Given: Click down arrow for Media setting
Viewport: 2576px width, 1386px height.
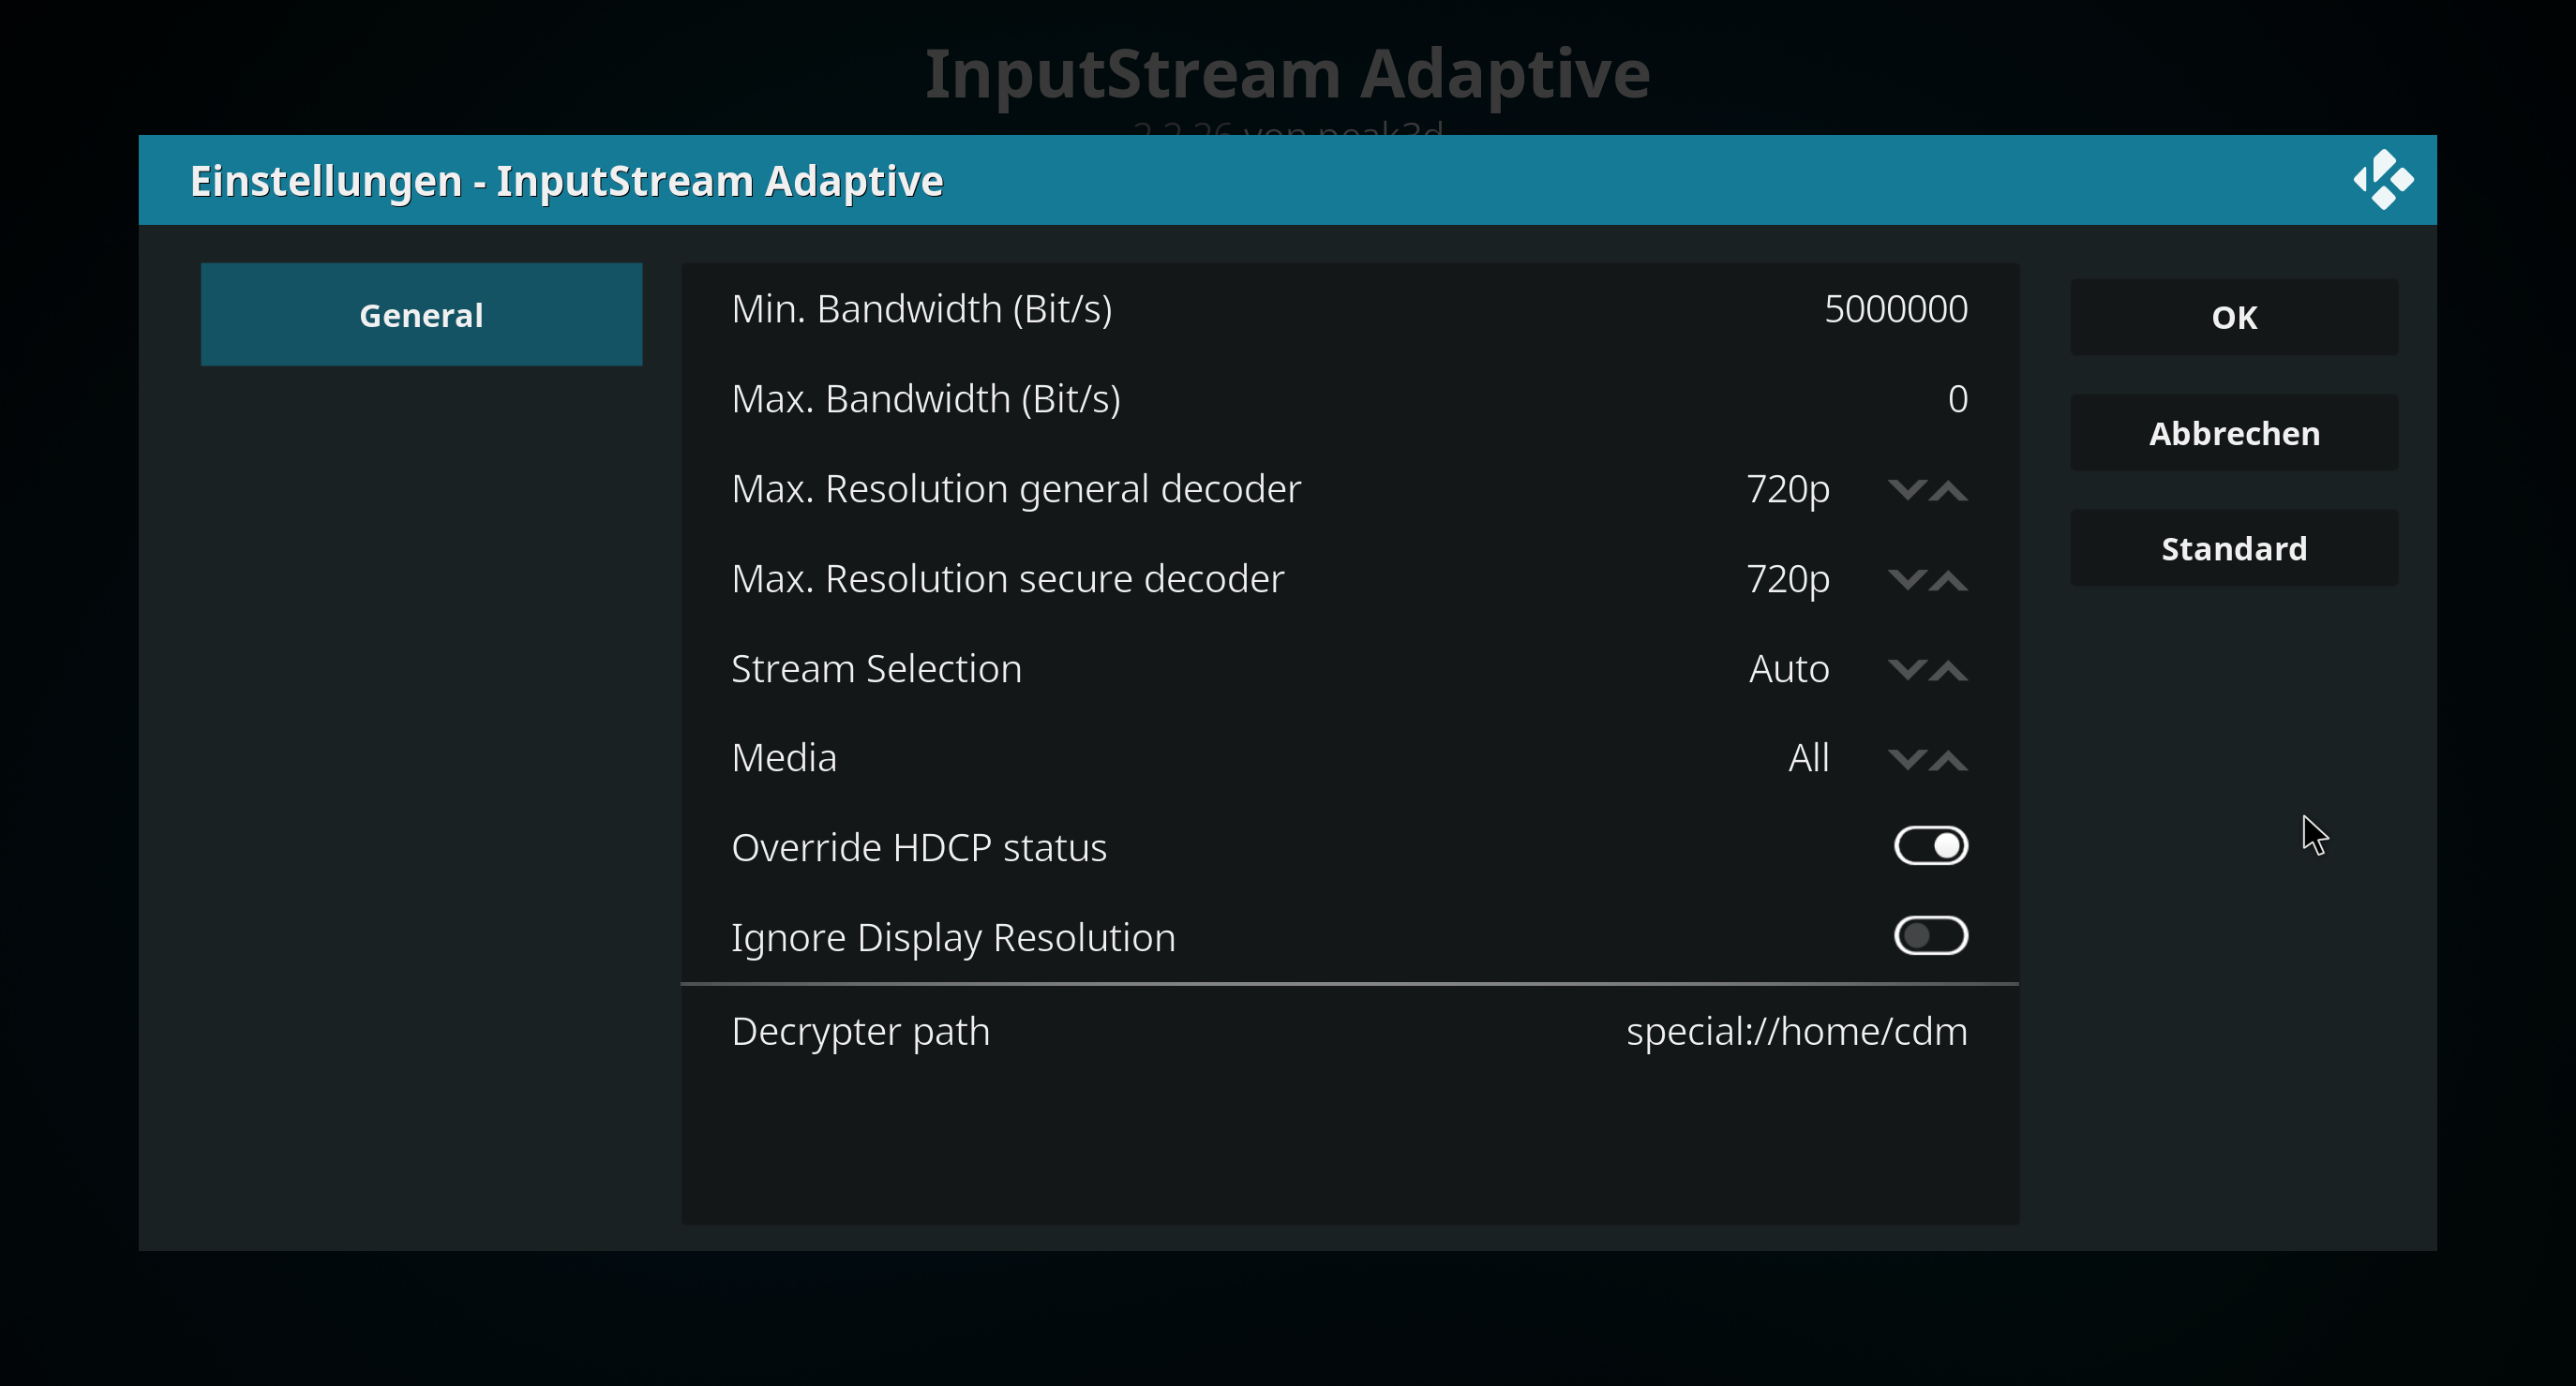Looking at the screenshot, I should click(1907, 760).
